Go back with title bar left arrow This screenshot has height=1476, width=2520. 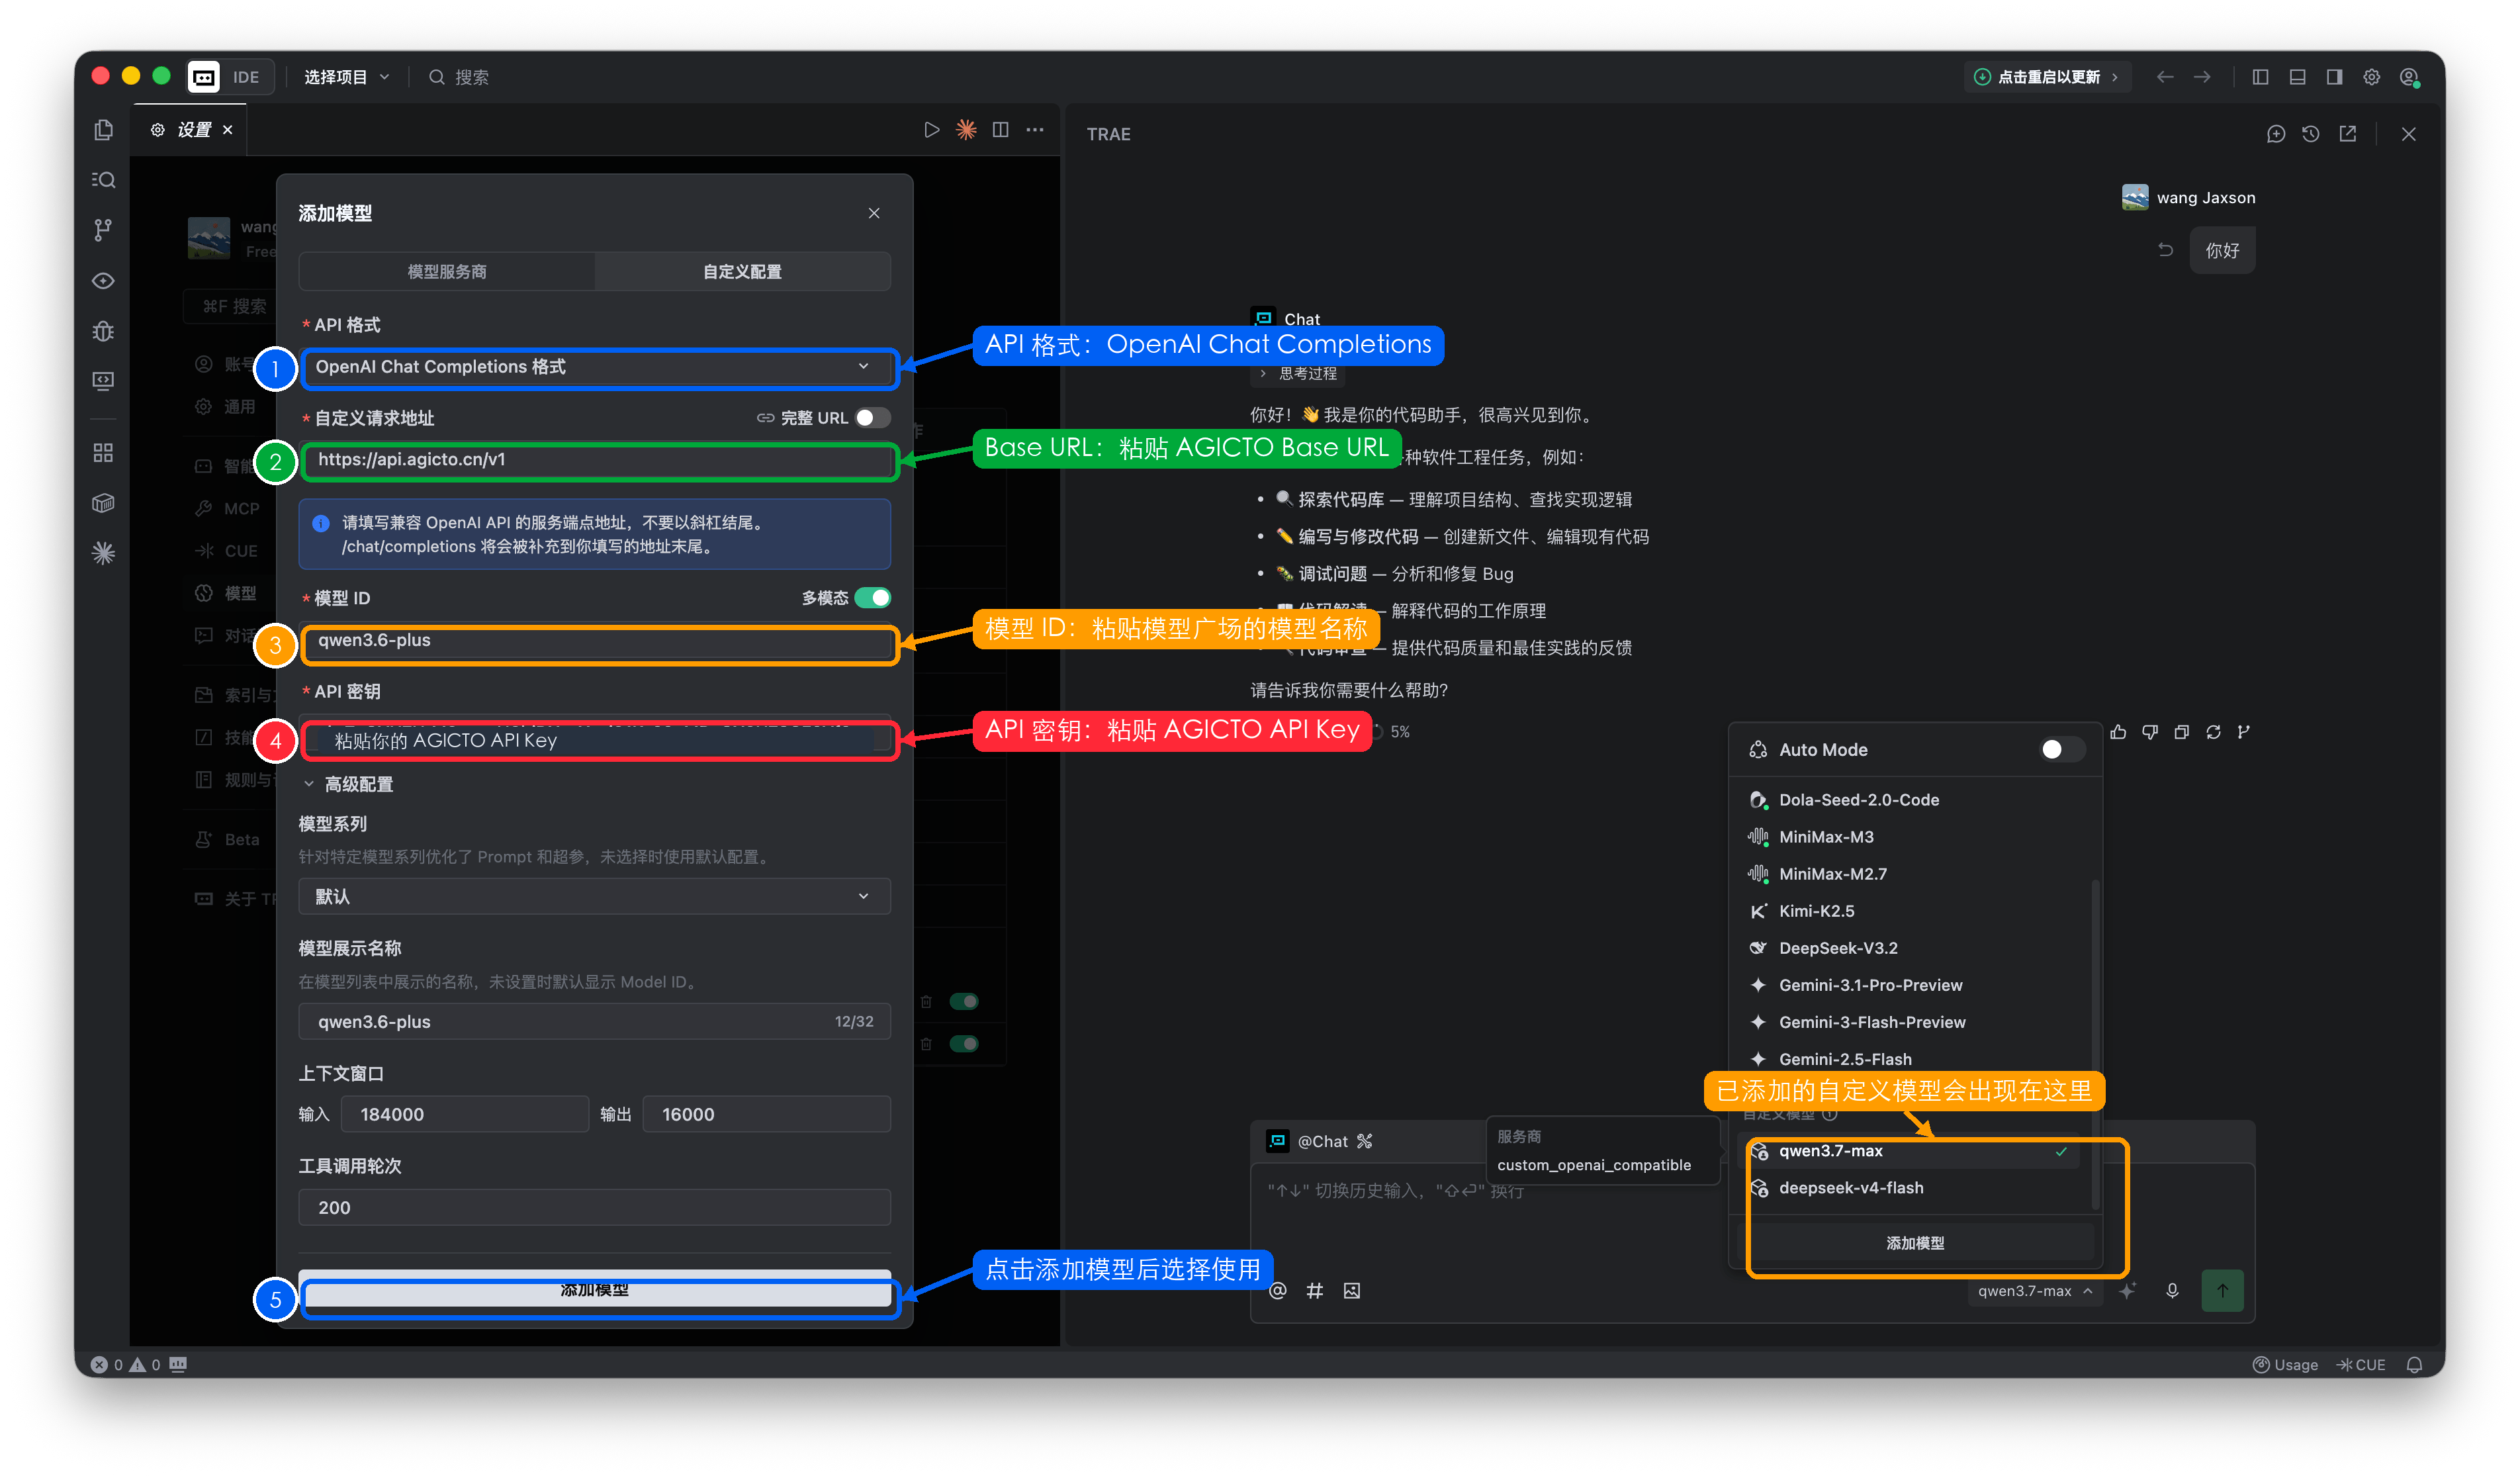click(2165, 77)
